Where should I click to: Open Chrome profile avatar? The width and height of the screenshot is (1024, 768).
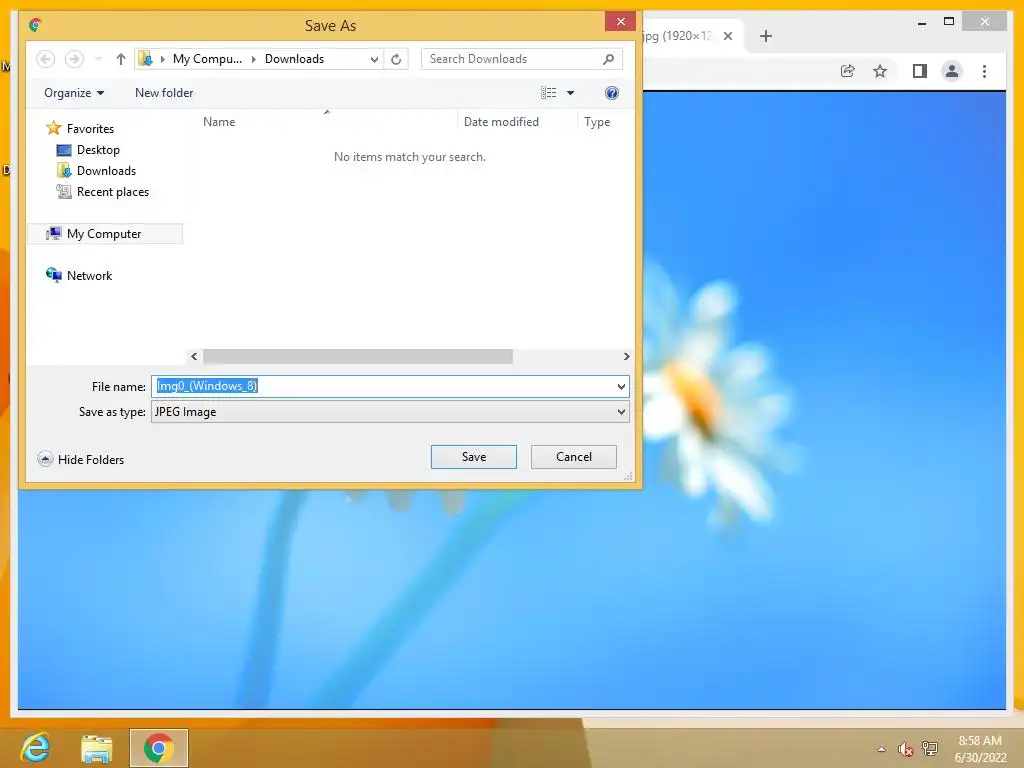(952, 71)
